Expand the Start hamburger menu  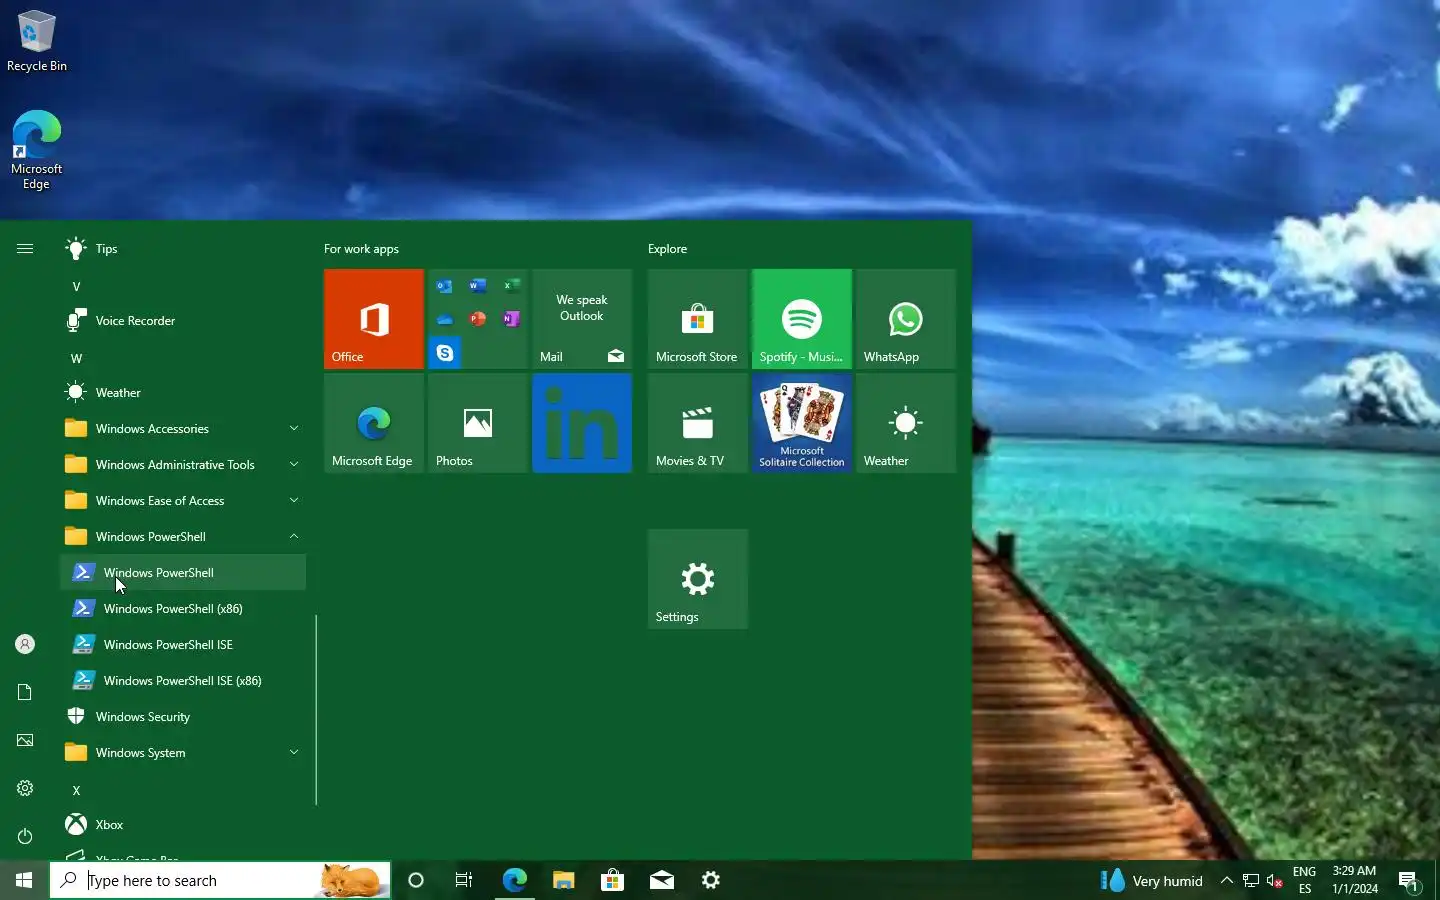click(x=25, y=248)
